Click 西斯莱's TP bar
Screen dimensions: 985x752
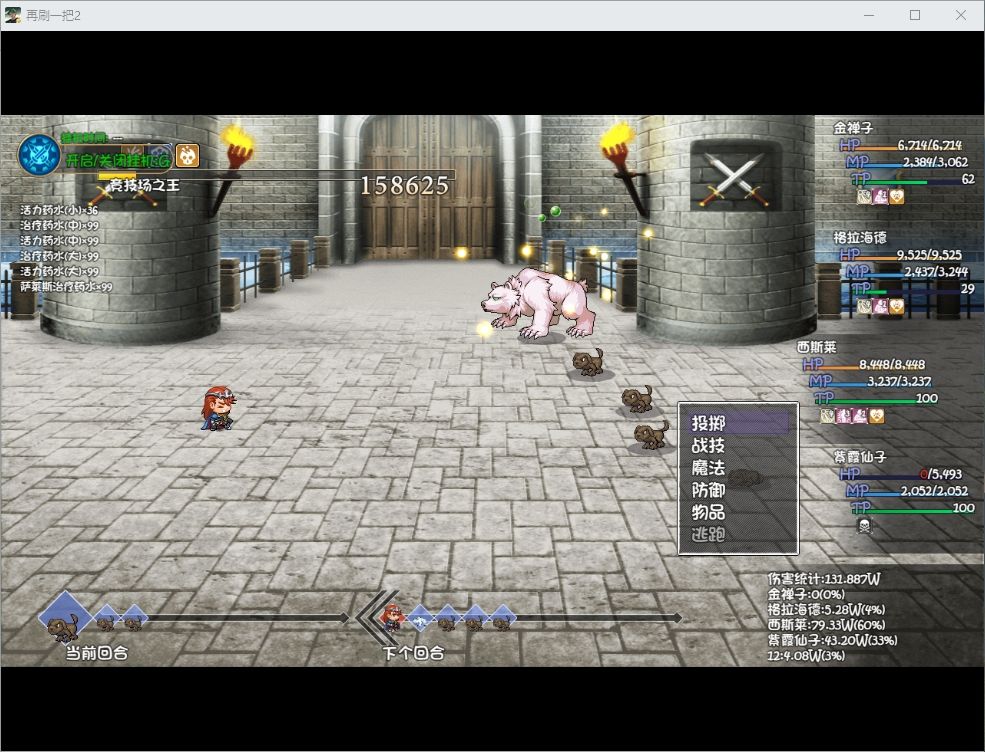[x=876, y=398]
